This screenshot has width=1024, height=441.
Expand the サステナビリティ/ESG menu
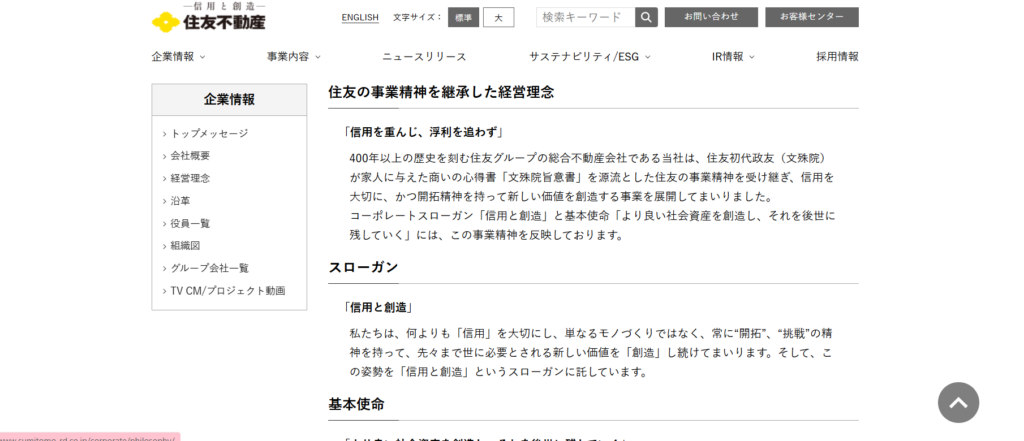[589, 57]
